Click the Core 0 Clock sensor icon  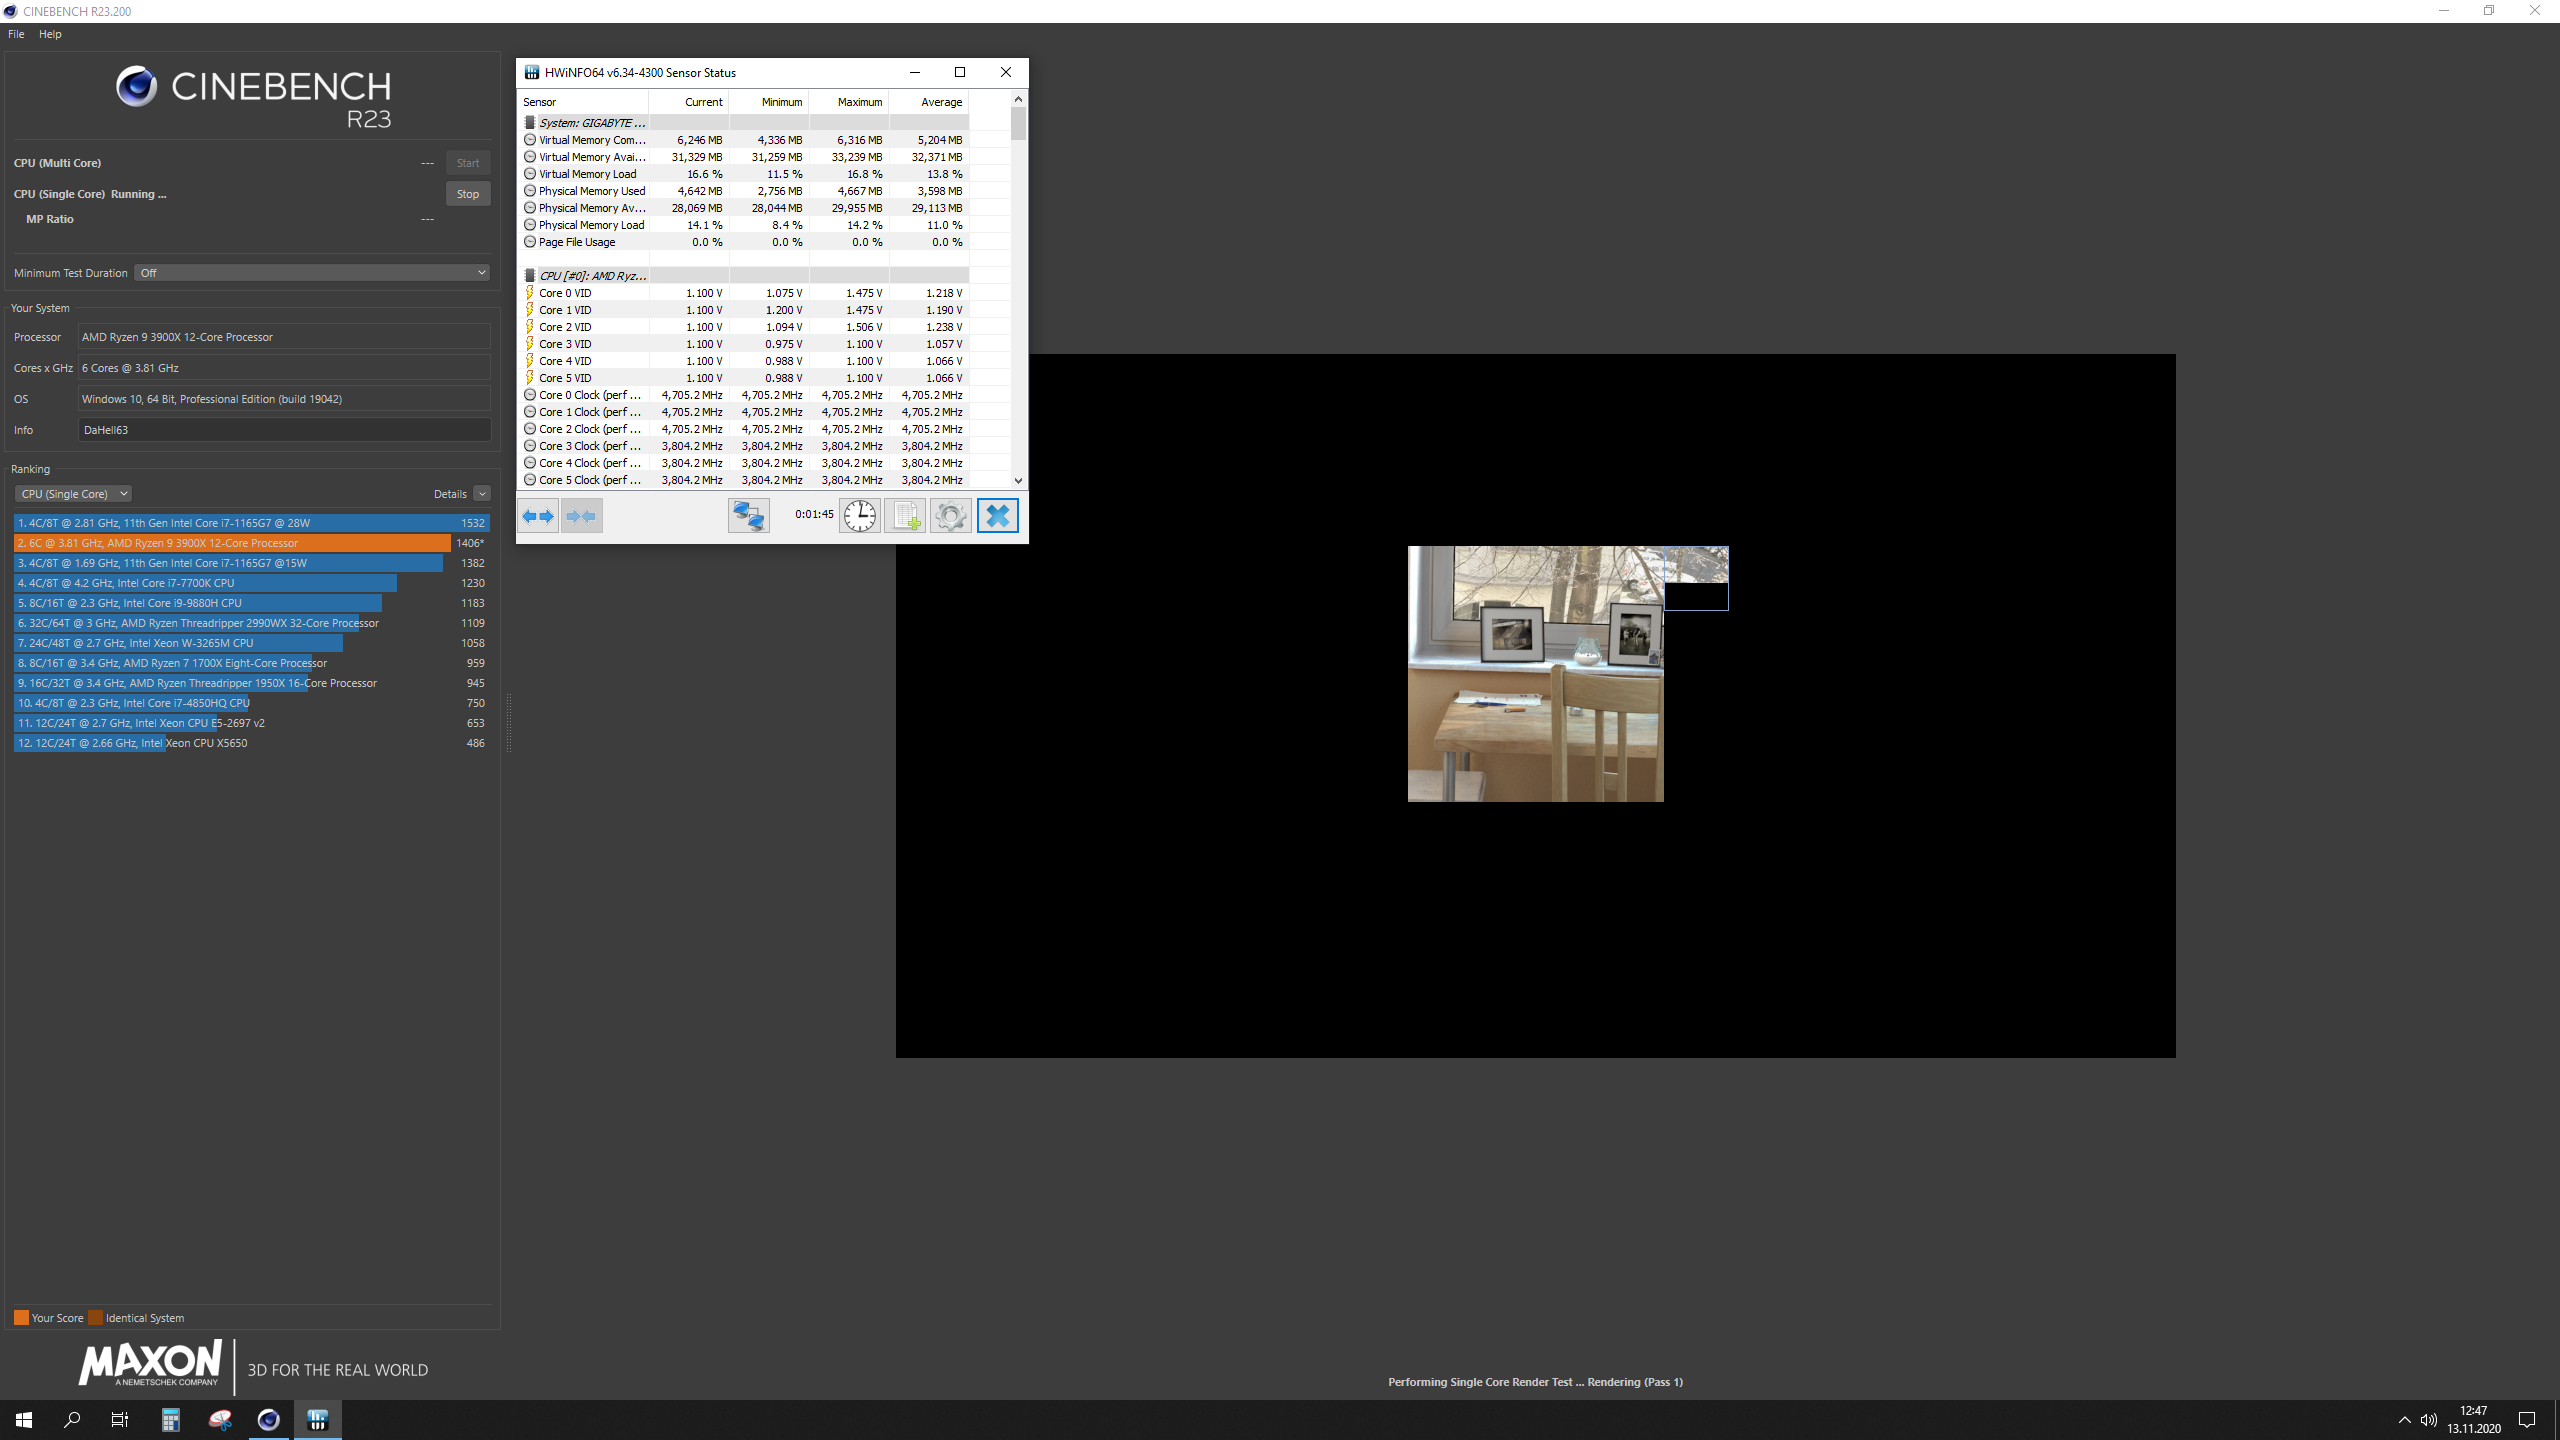pos(530,395)
